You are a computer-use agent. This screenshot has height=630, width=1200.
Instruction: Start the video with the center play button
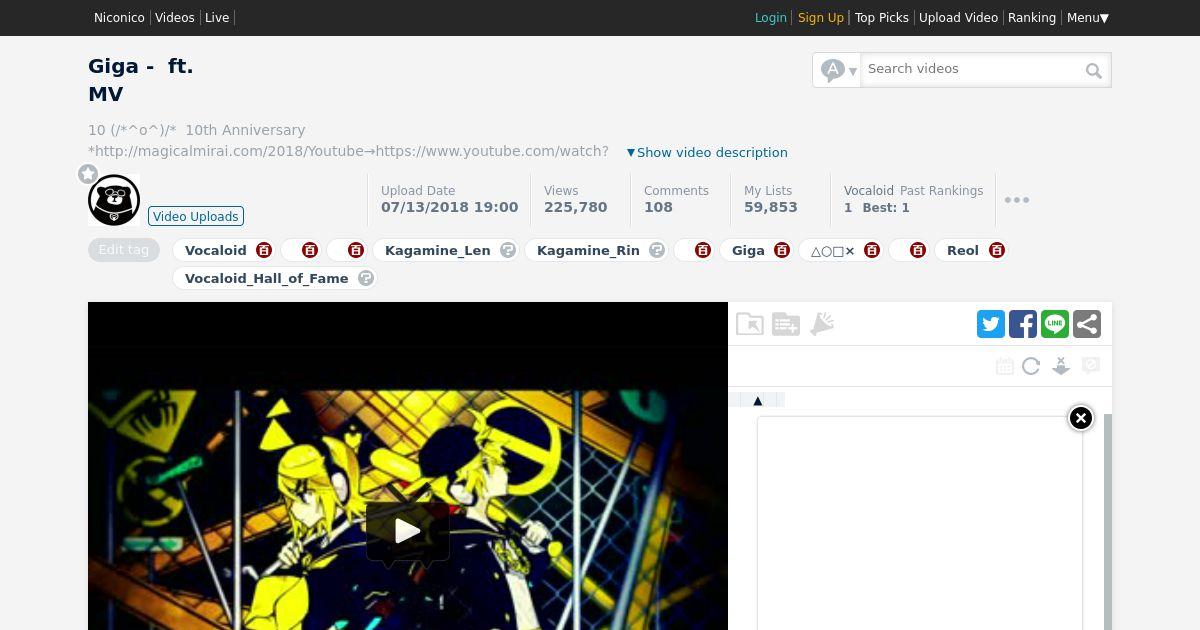click(407, 530)
